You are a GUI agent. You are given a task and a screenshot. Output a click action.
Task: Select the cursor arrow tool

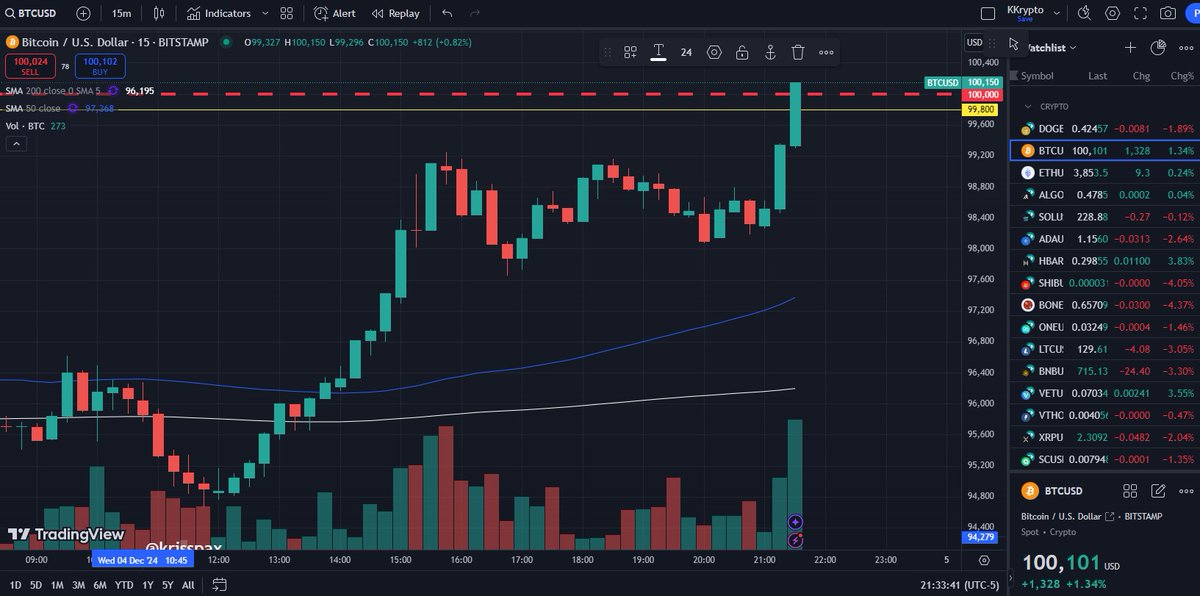[x=1013, y=44]
